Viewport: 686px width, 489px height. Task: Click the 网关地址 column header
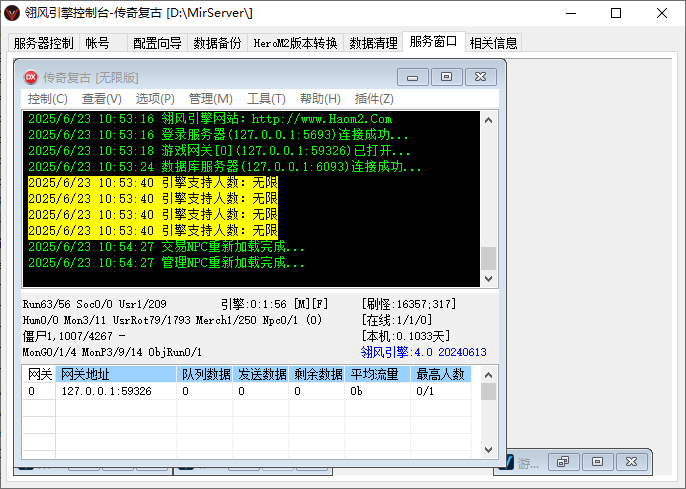[x=85, y=374]
